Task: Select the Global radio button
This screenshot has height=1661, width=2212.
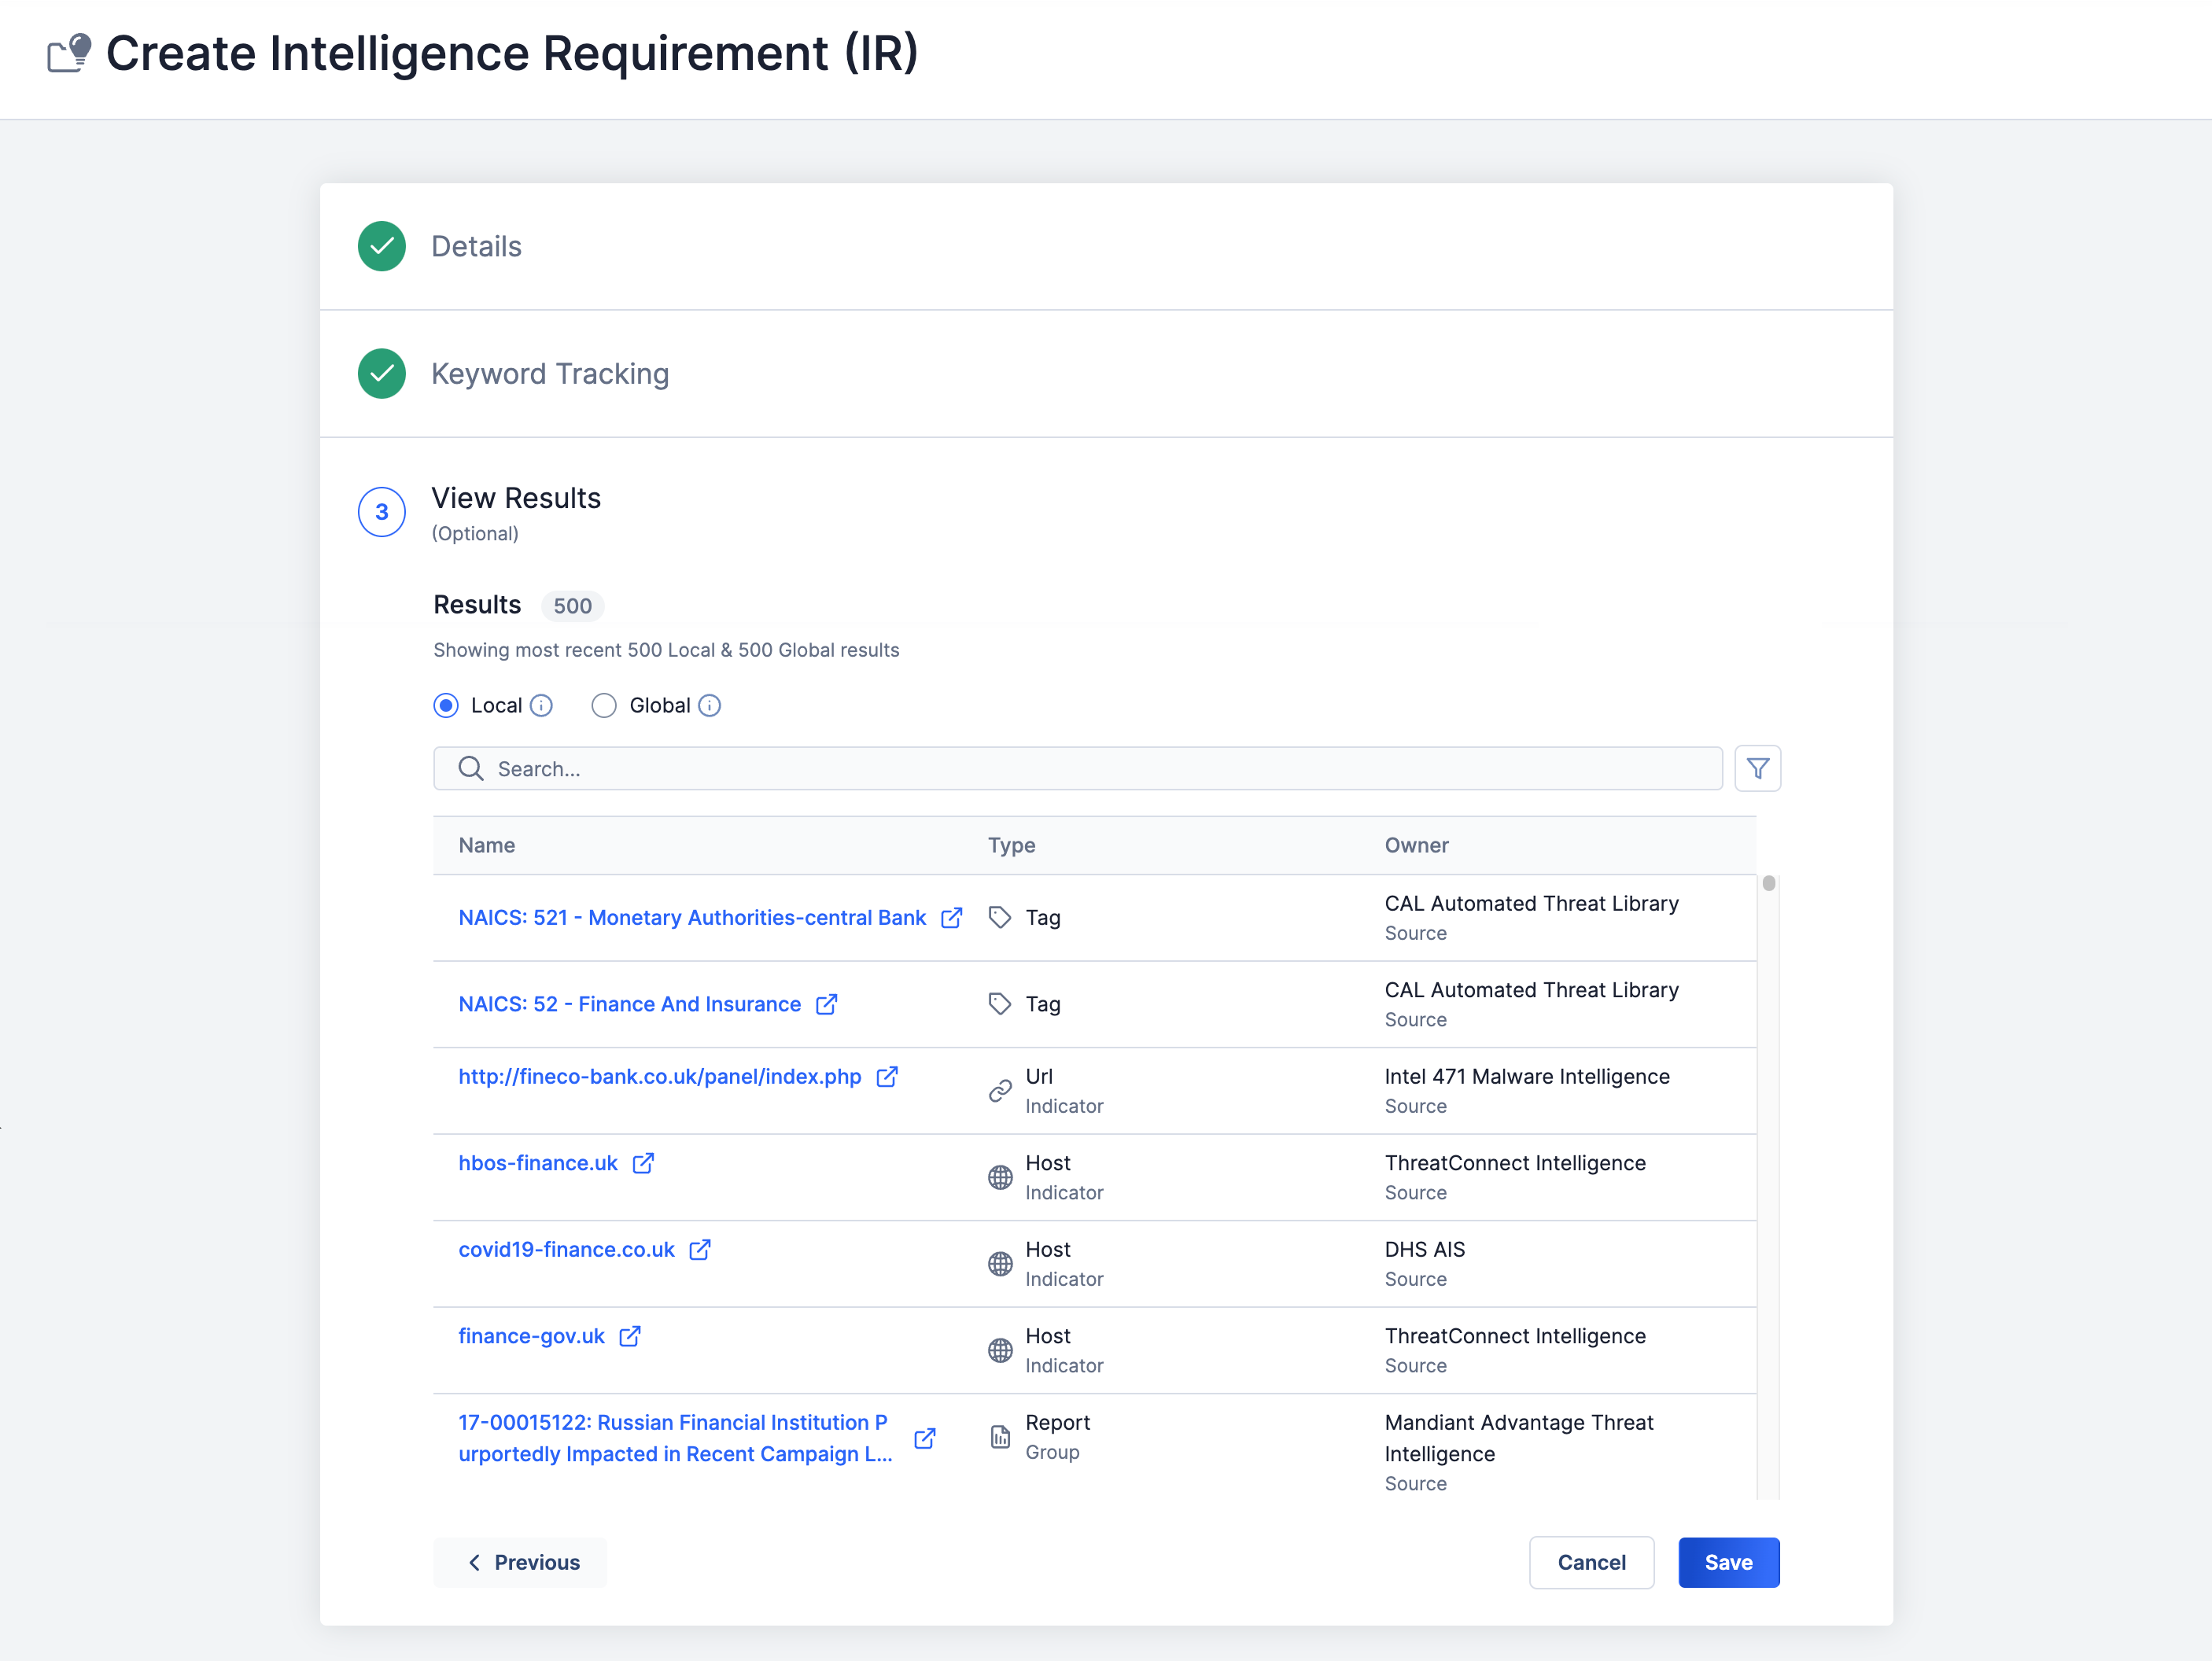Action: click(x=604, y=705)
